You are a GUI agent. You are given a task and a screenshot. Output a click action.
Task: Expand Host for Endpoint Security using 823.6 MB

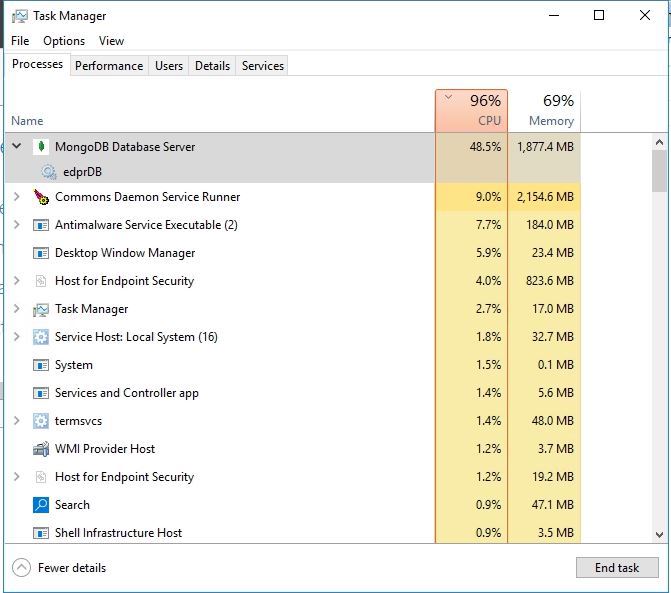click(17, 281)
